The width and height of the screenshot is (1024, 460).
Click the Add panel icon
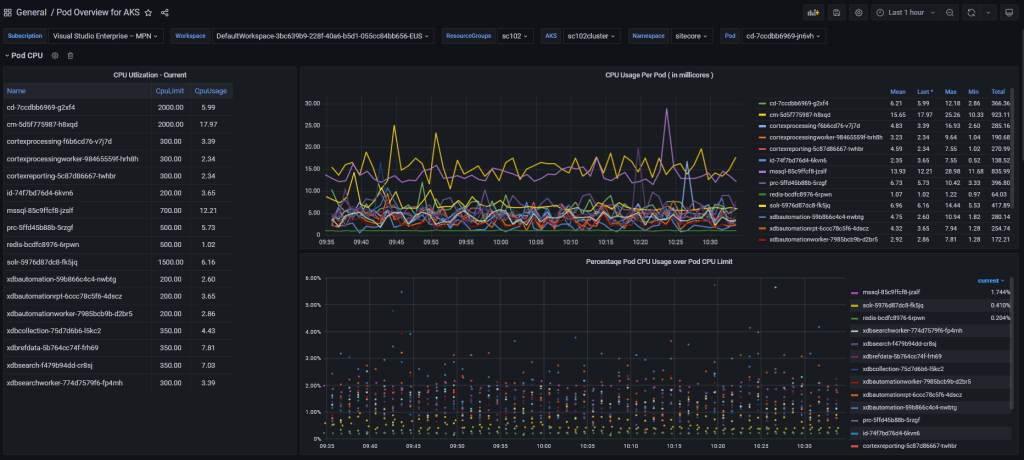[812, 12]
